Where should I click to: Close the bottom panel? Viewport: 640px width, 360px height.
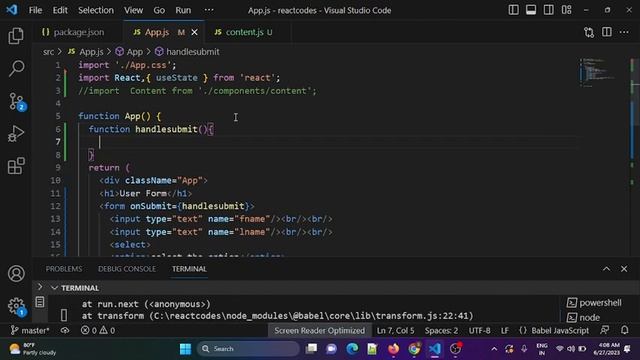click(624, 269)
